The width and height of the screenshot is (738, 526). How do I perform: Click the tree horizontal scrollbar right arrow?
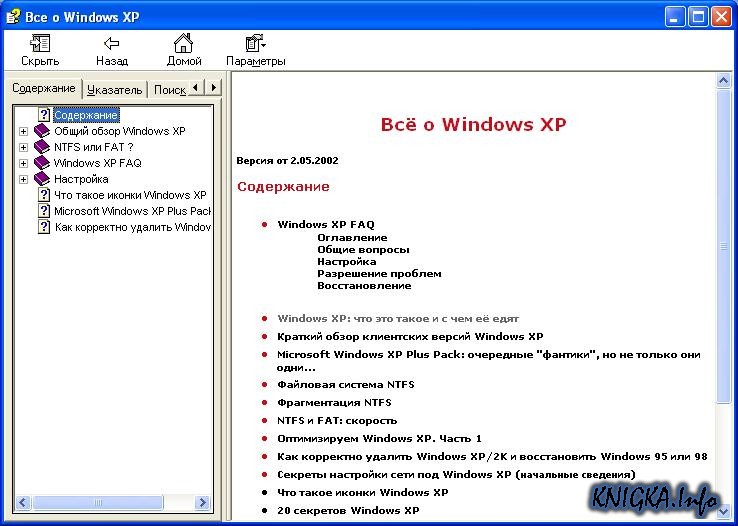pyautogui.click(x=202, y=502)
